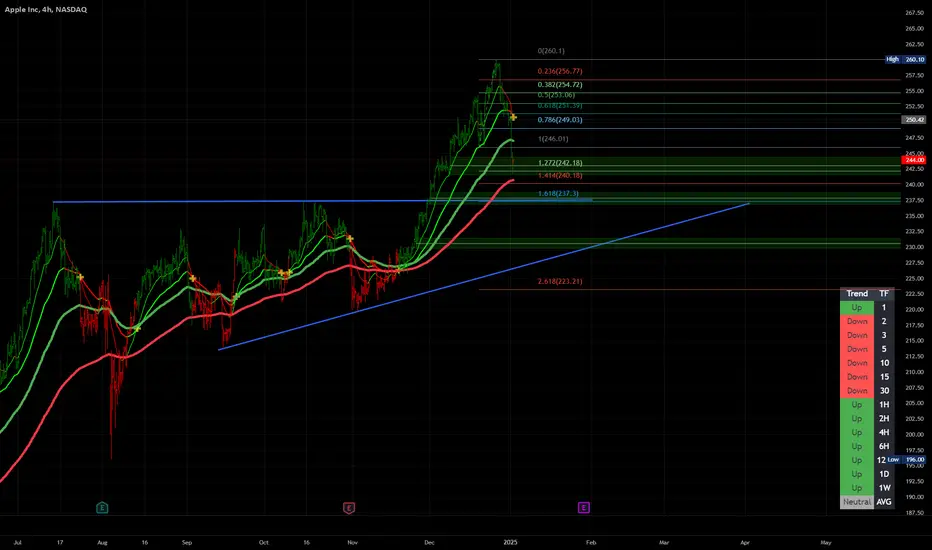Click the Down cell for timeframe 15
932x550 pixels.
(857, 377)
